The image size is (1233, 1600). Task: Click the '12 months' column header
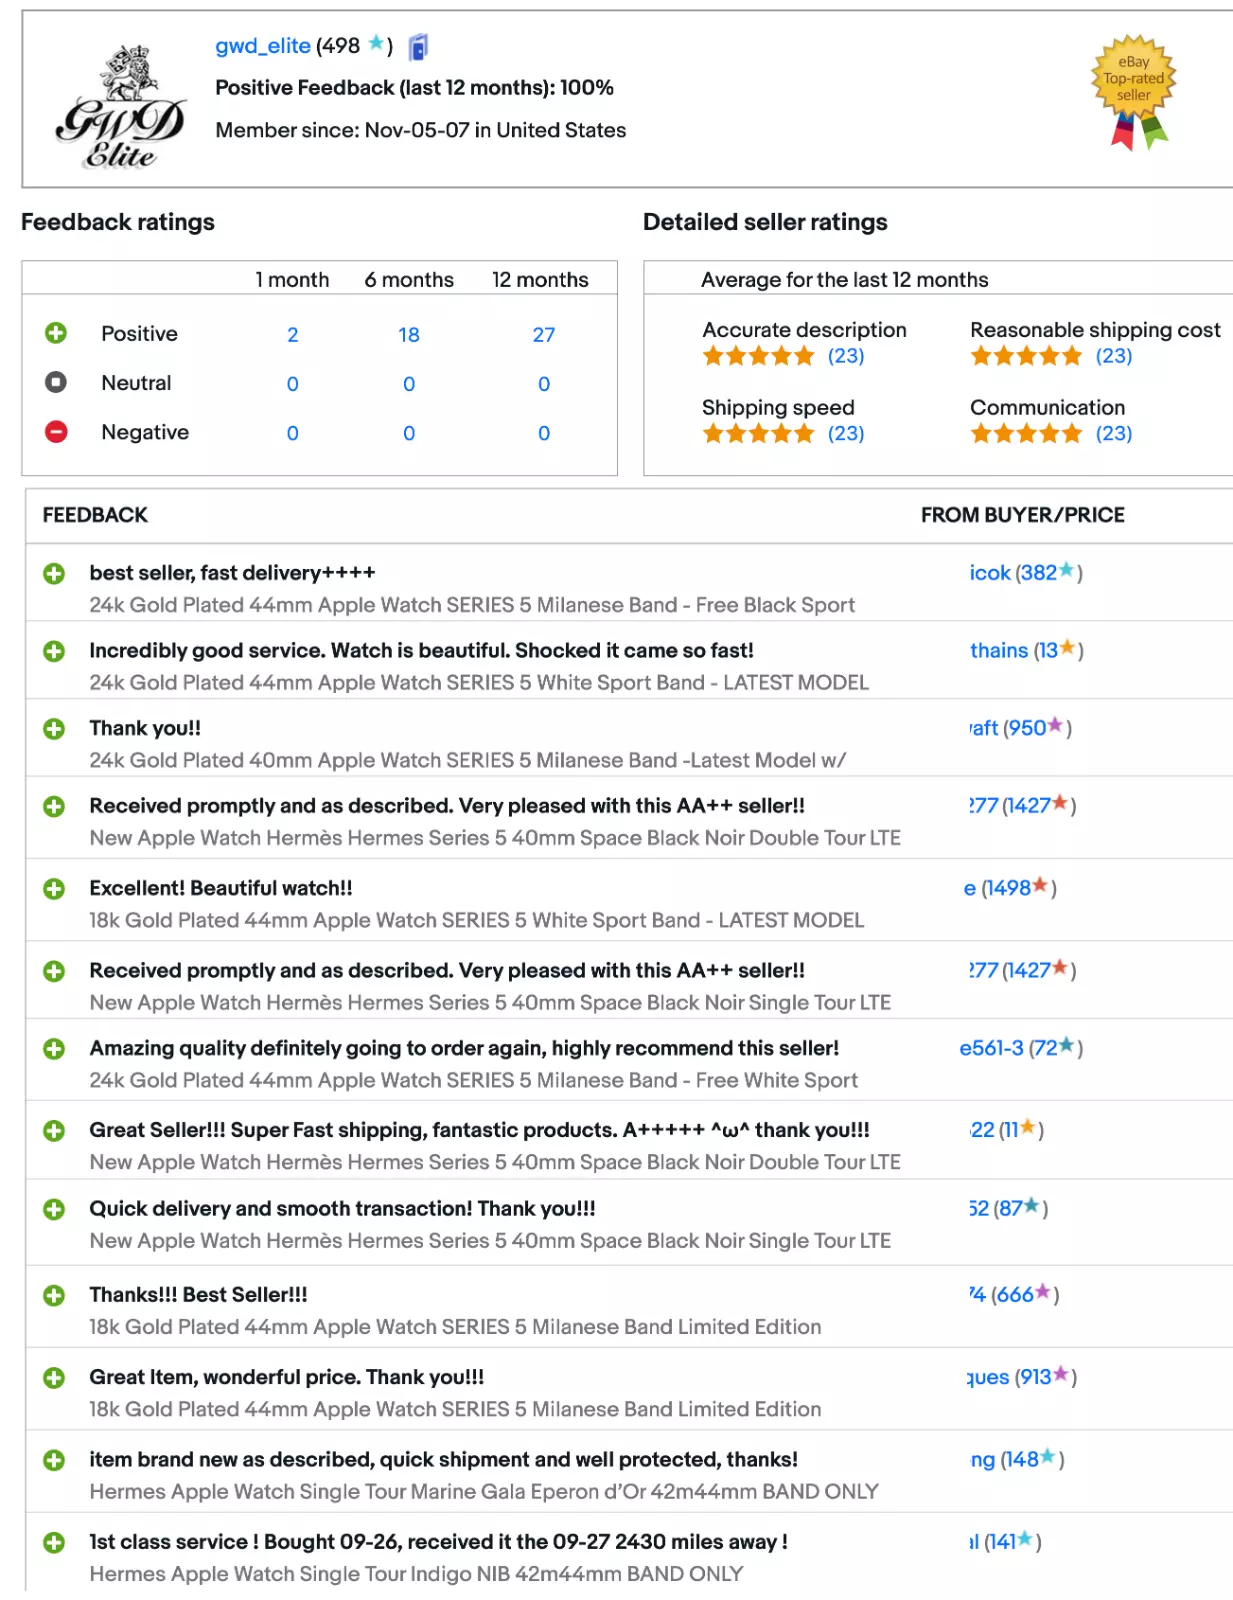(540, 280)
